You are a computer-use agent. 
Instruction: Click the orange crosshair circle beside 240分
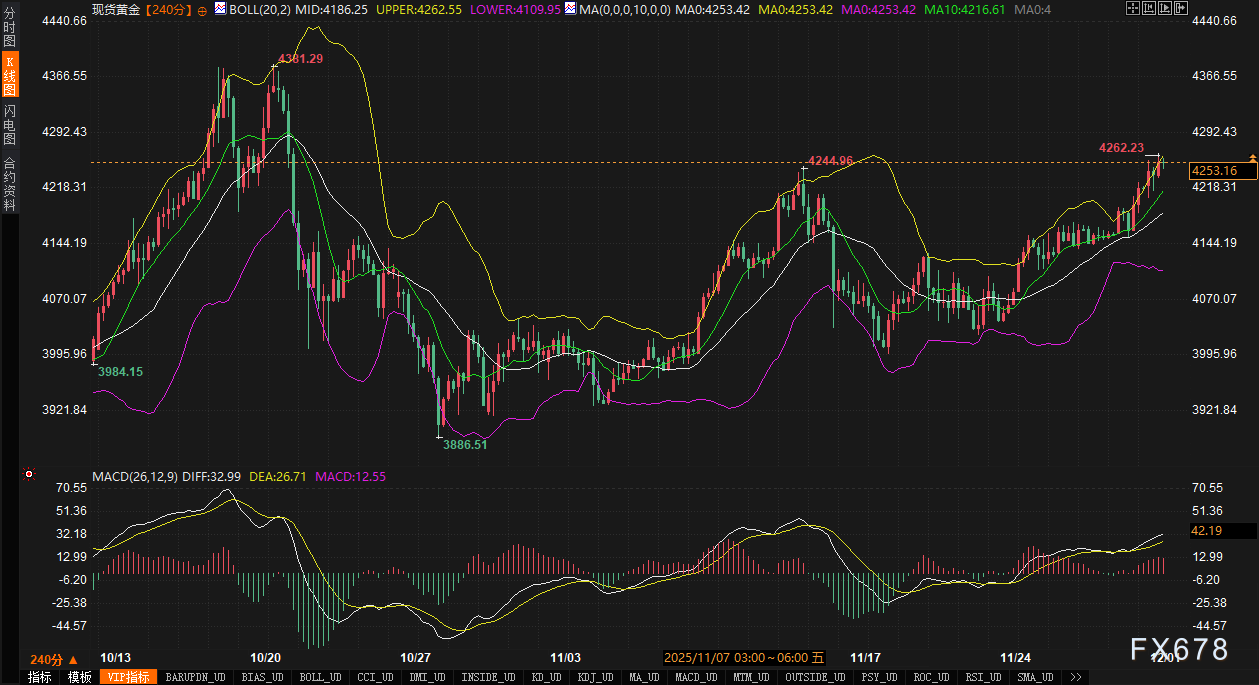point(203,10)
